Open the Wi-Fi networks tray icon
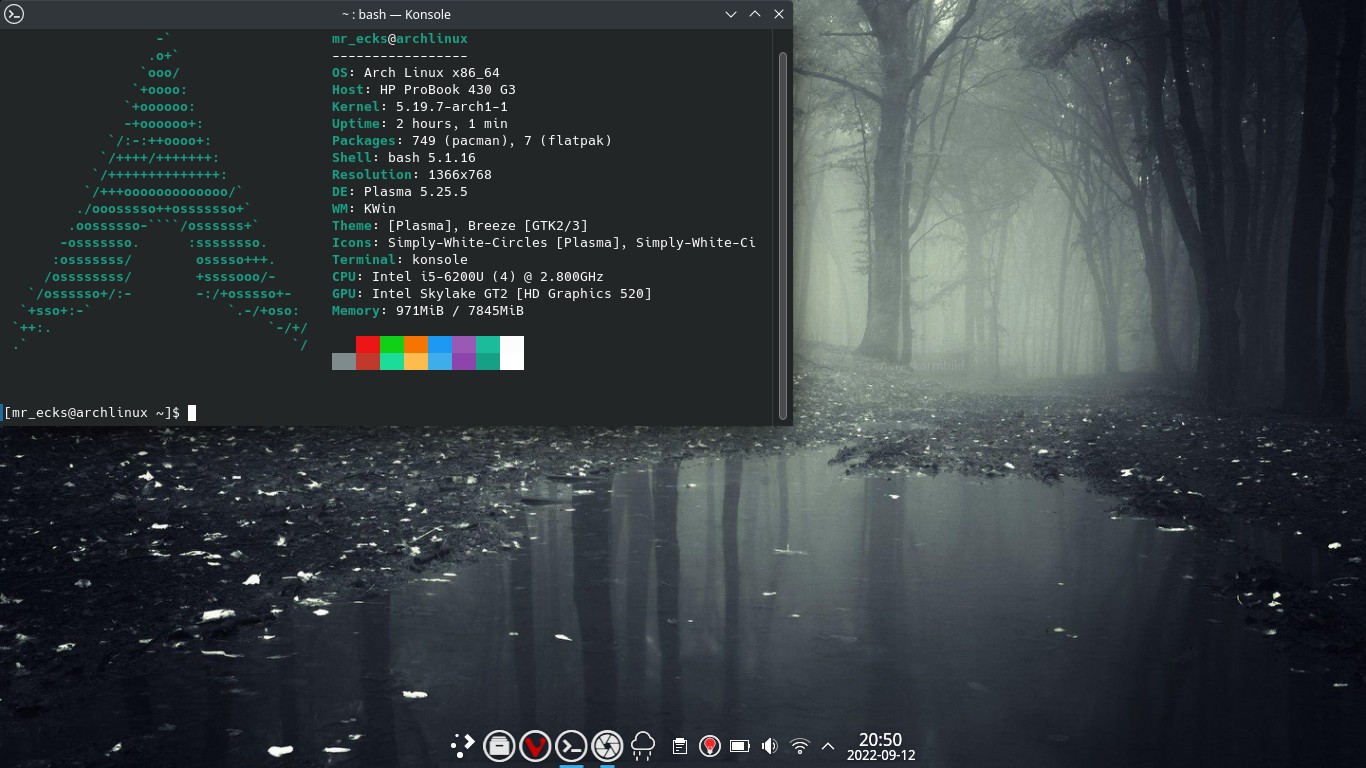Screen dimensions: 1366x768 coord(800,746)
